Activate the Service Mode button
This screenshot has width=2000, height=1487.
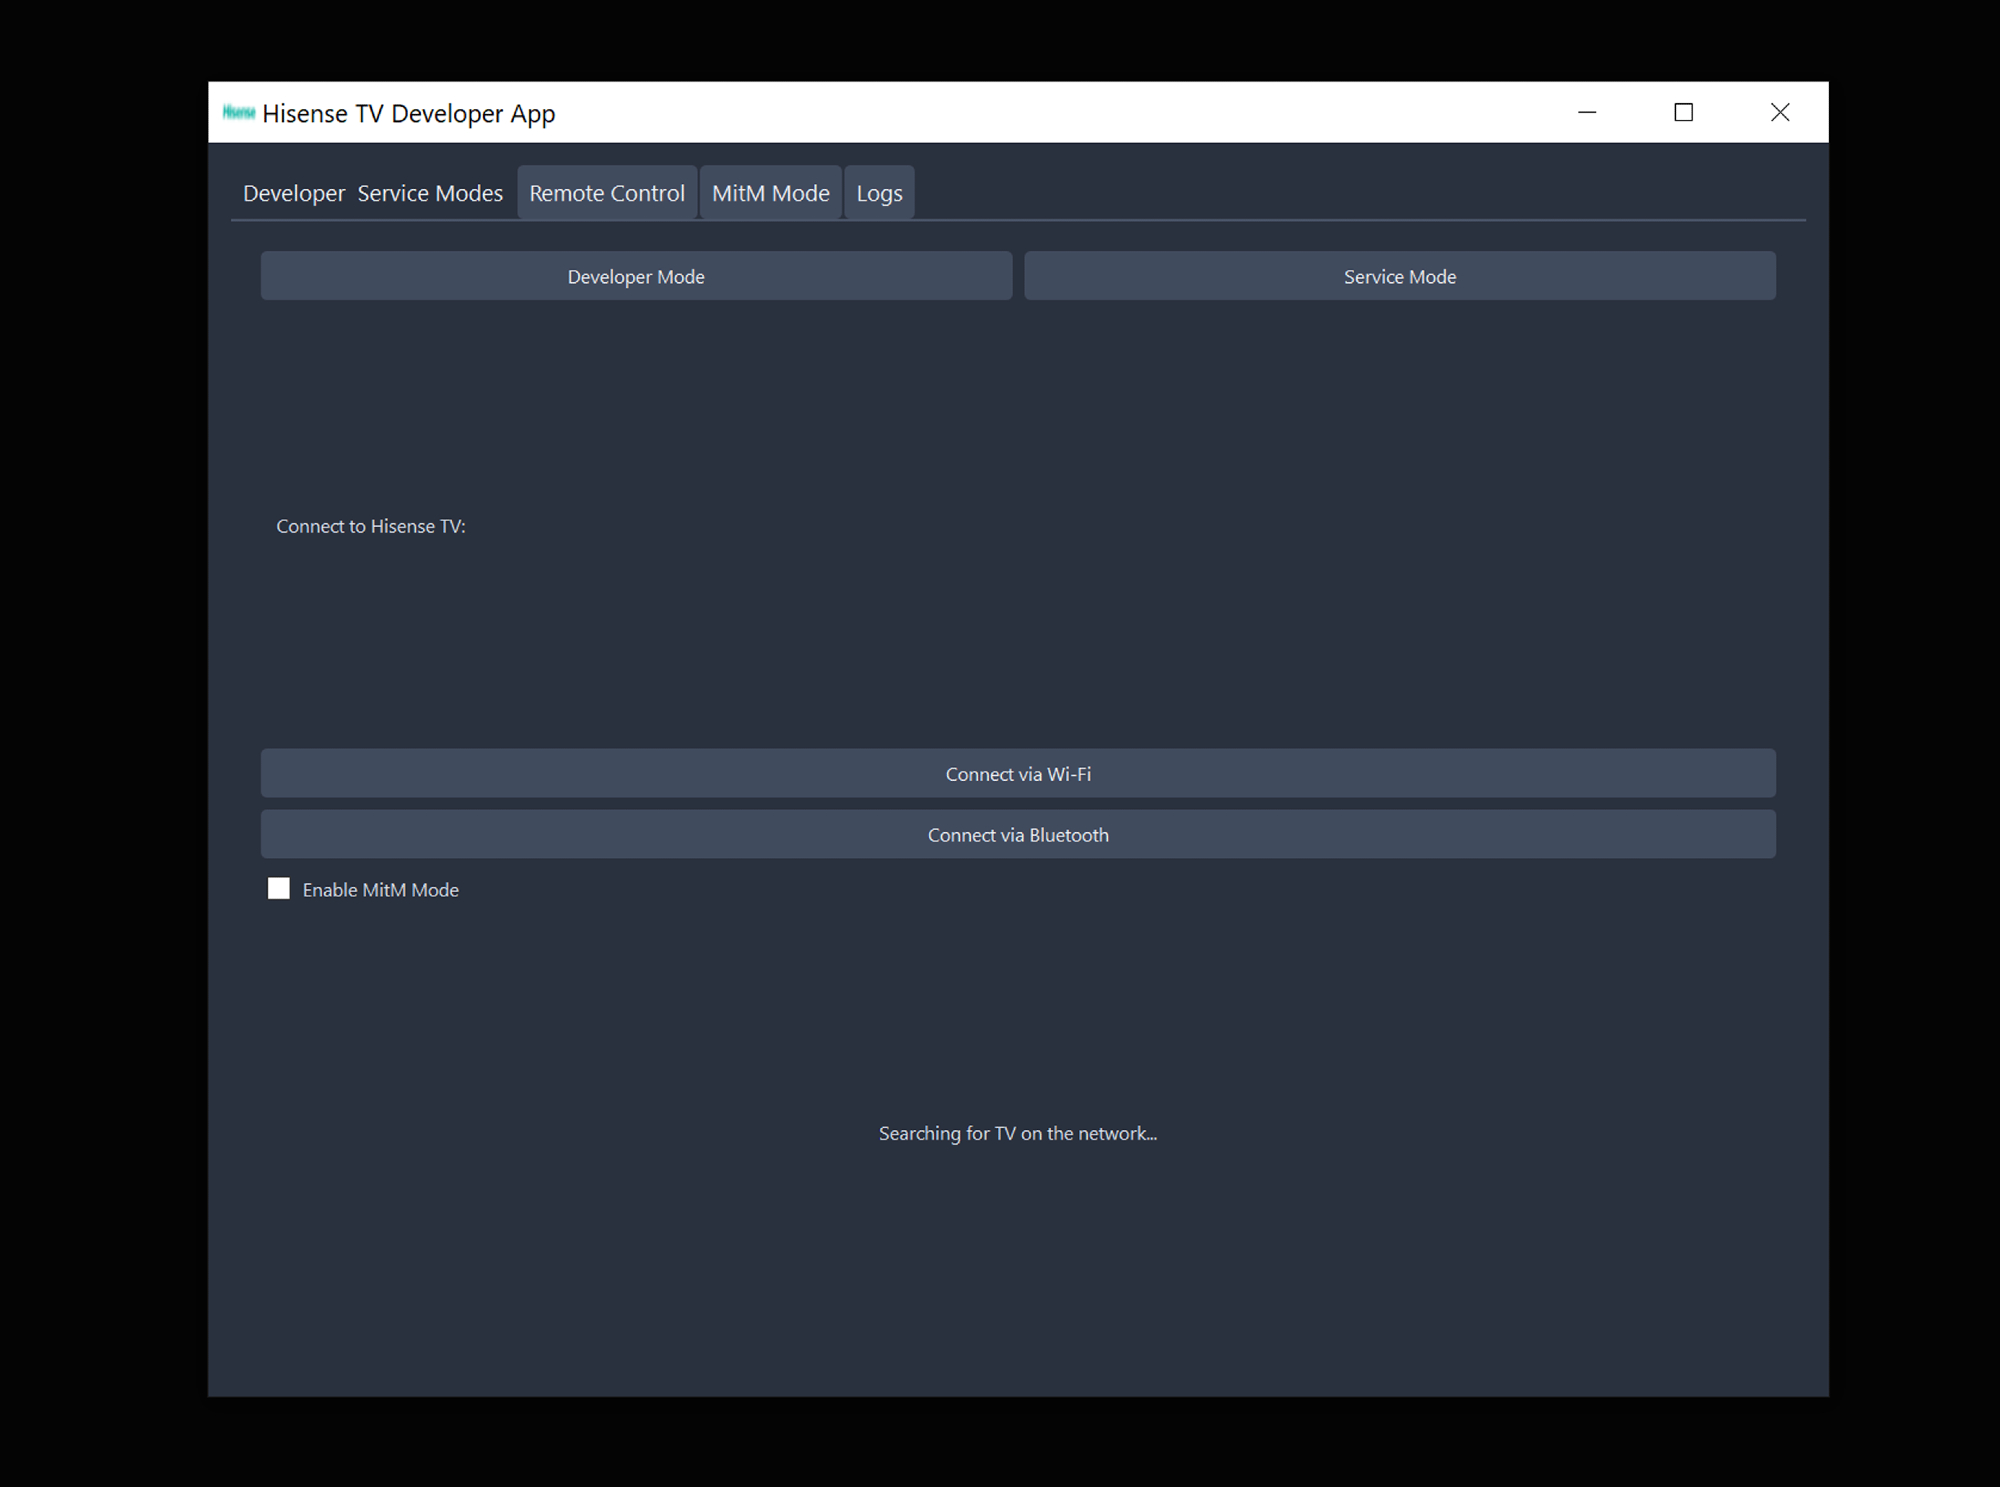1400,276
